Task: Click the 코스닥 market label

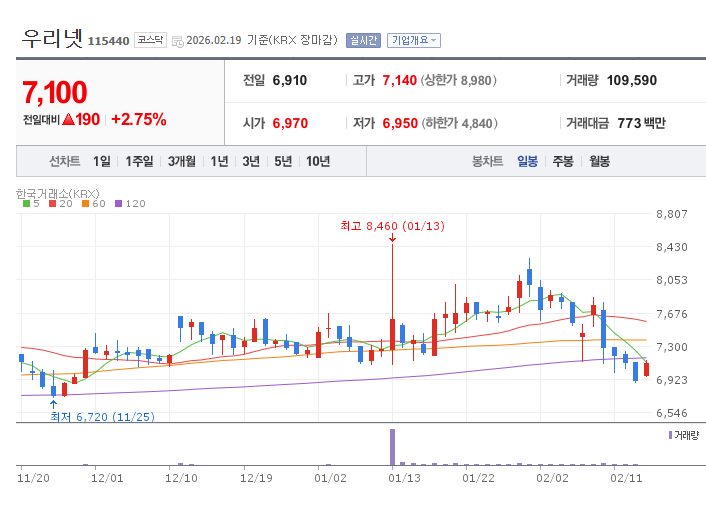Action: (150, 40)
